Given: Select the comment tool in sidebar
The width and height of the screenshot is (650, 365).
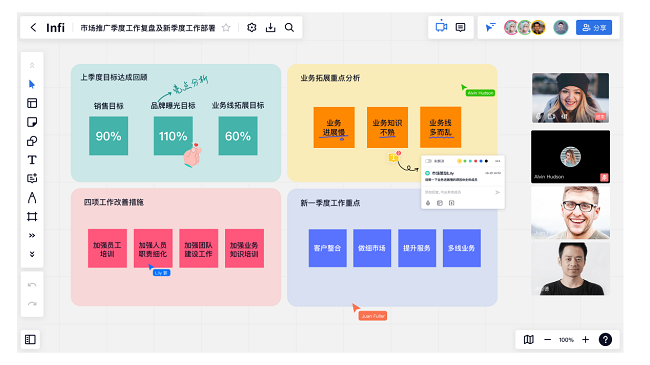Looking at the screenshot, I should (32, 178).
